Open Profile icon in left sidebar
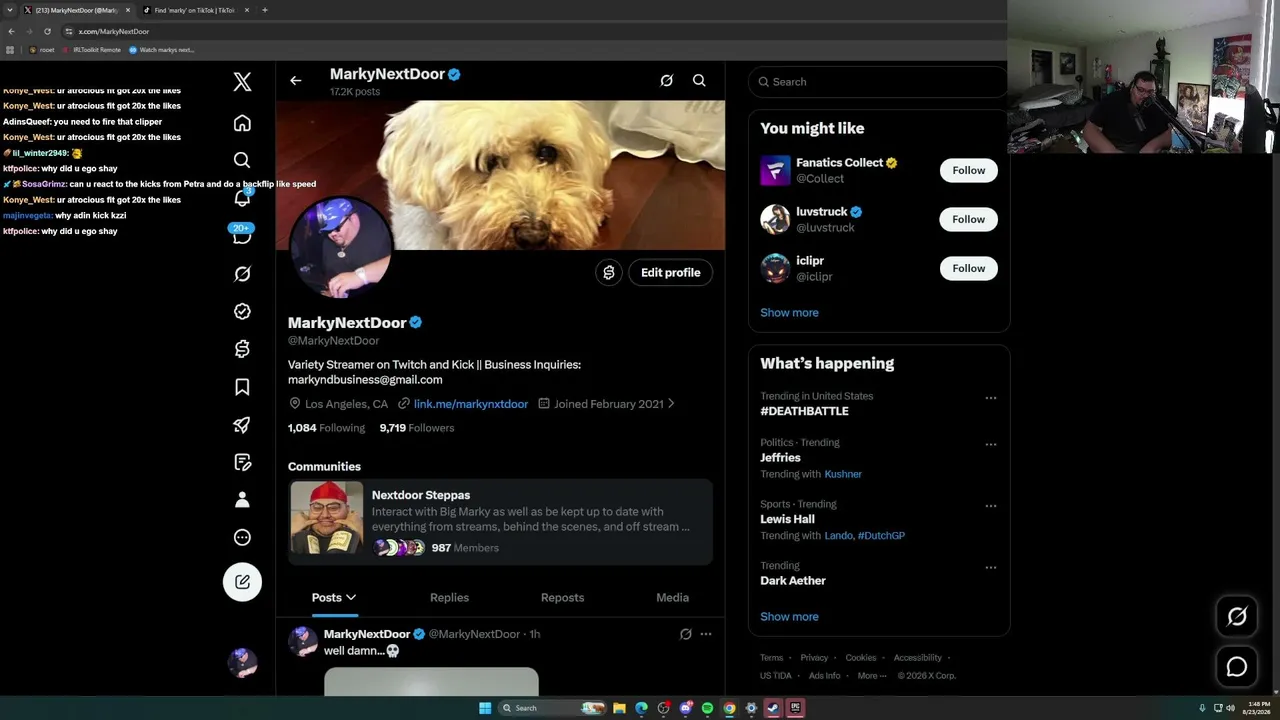Image resolution: width=1280 pixels, height=720 pixels. (x=242, y=500)
